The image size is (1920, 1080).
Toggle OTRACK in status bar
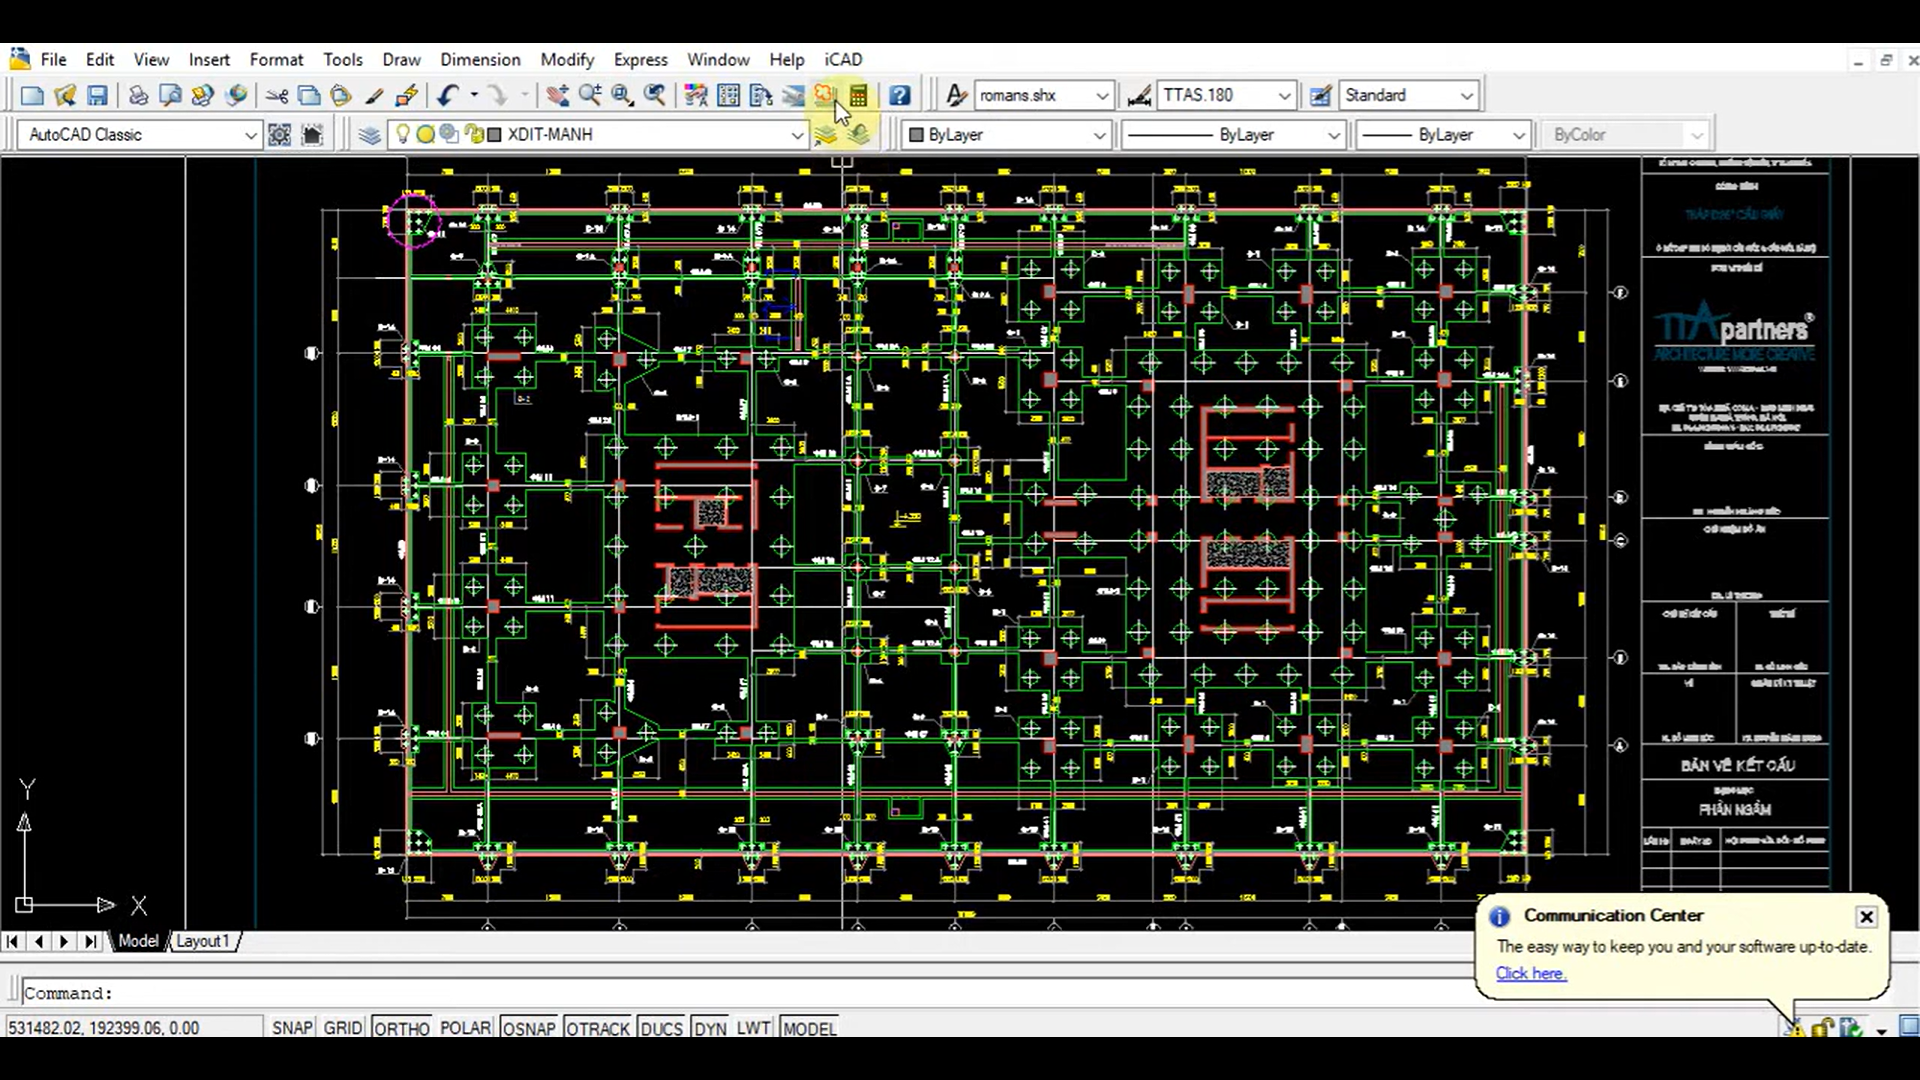(x=598, y=1028)
